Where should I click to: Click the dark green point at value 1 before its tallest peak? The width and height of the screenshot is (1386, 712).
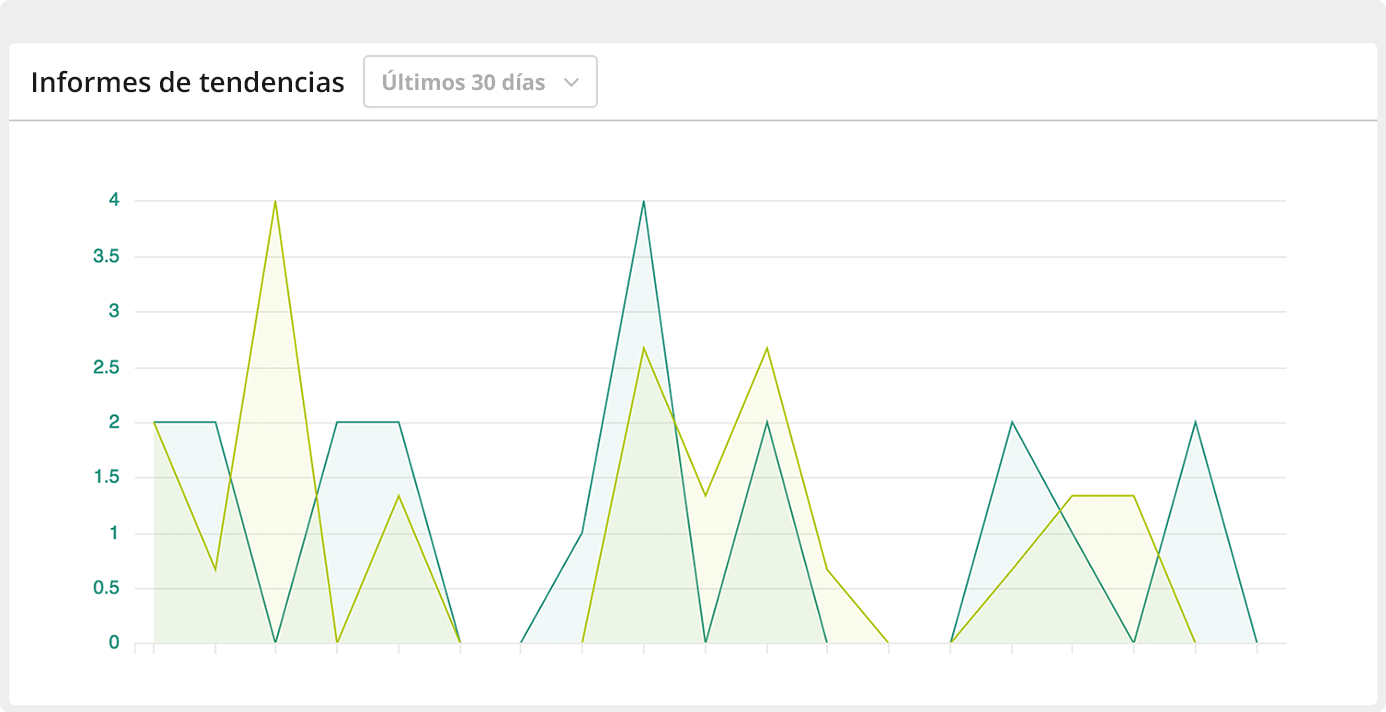582,532
